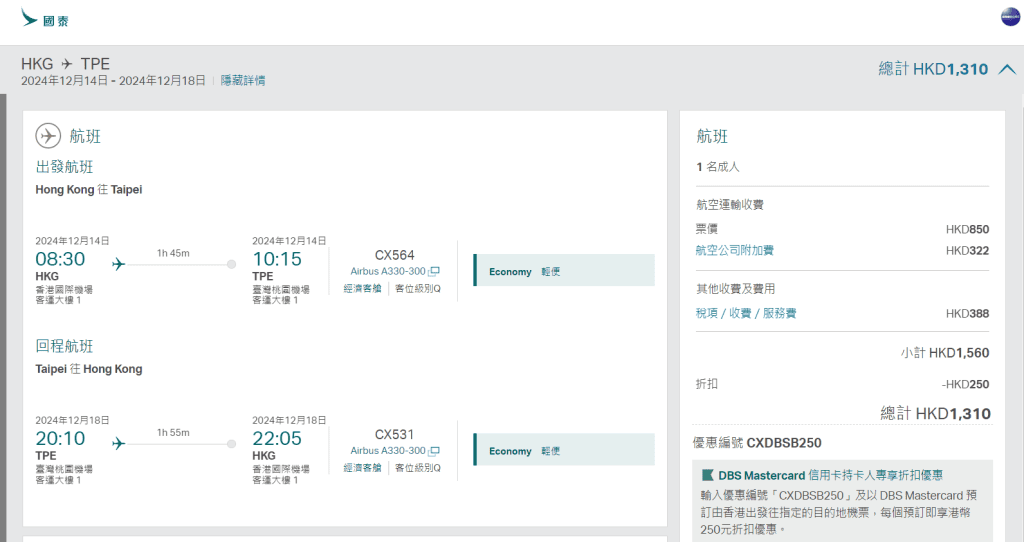The height and width of the screenshot is (542, 1024).
Task: Open the 航空公司附加費 surcharge link
Action: click(x=735, y=250)
